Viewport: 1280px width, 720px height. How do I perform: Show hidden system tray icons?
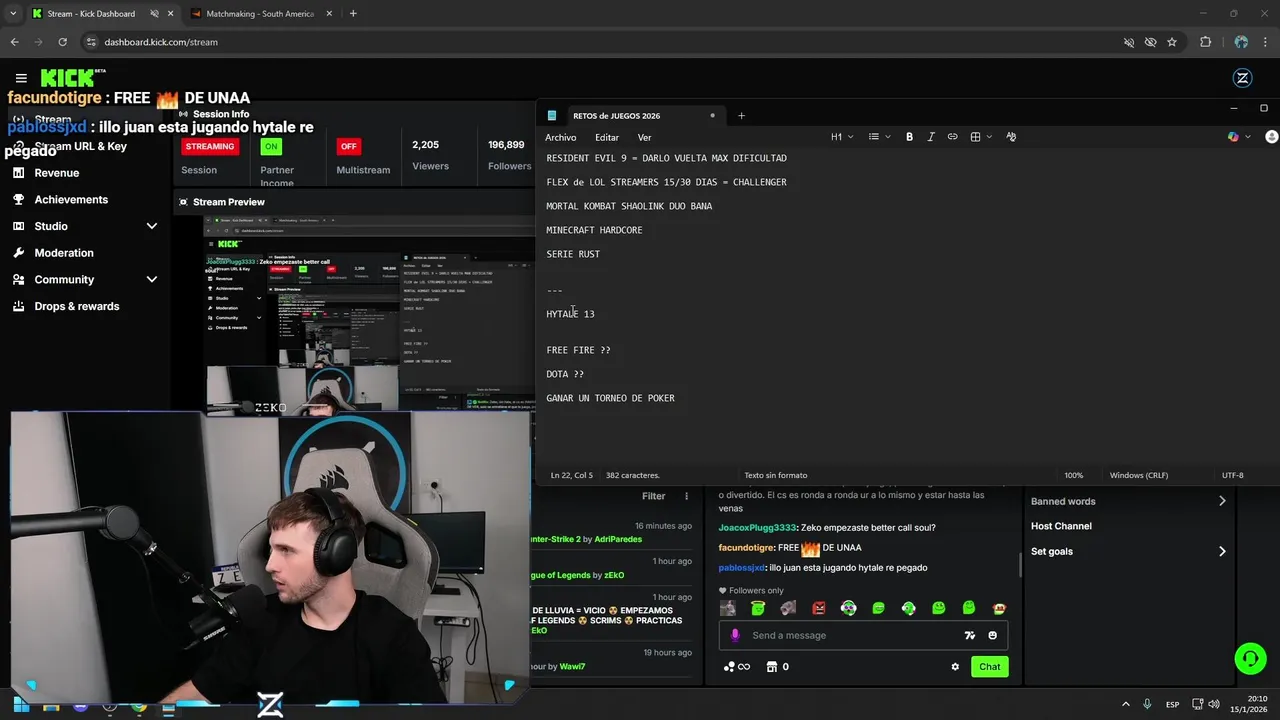click(1125, 705)
